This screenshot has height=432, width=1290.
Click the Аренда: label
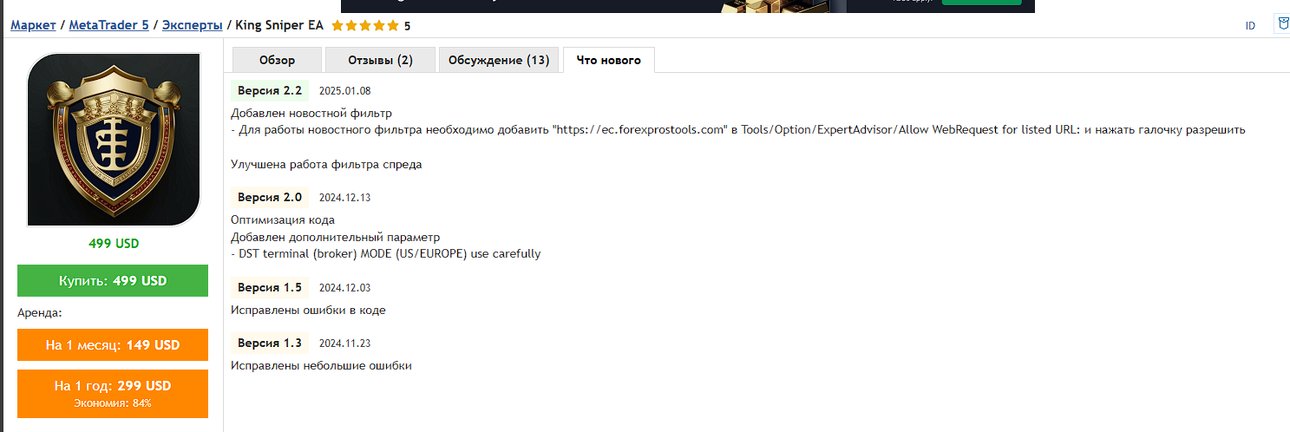click(x=40, y=313)
